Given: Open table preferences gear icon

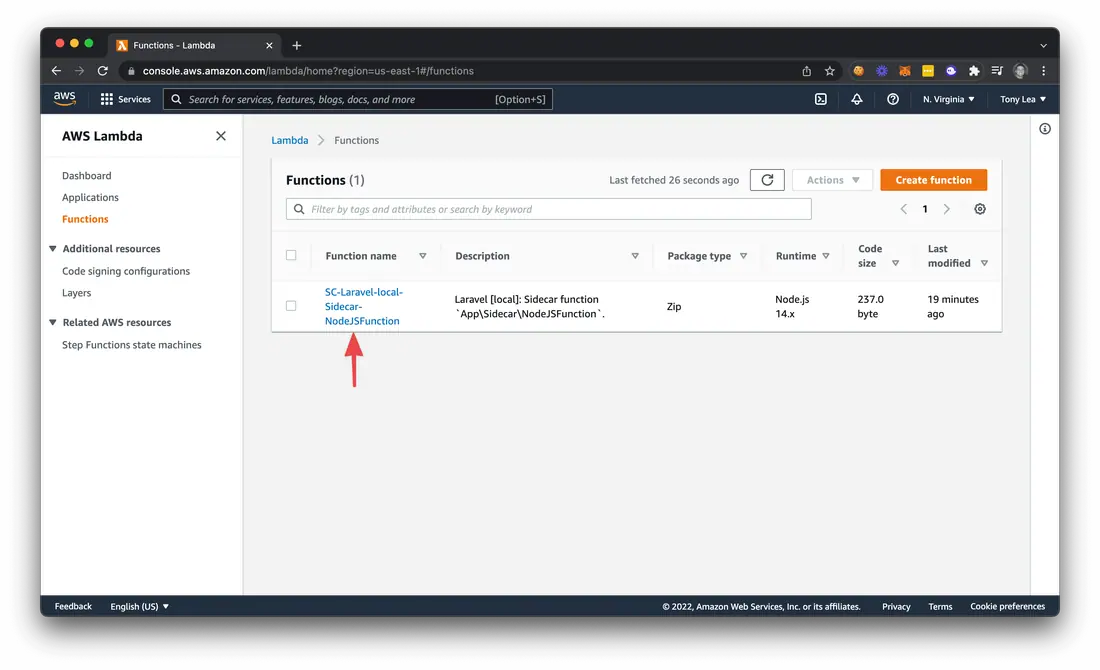Looking at the screenshot, I should (980, 209).
